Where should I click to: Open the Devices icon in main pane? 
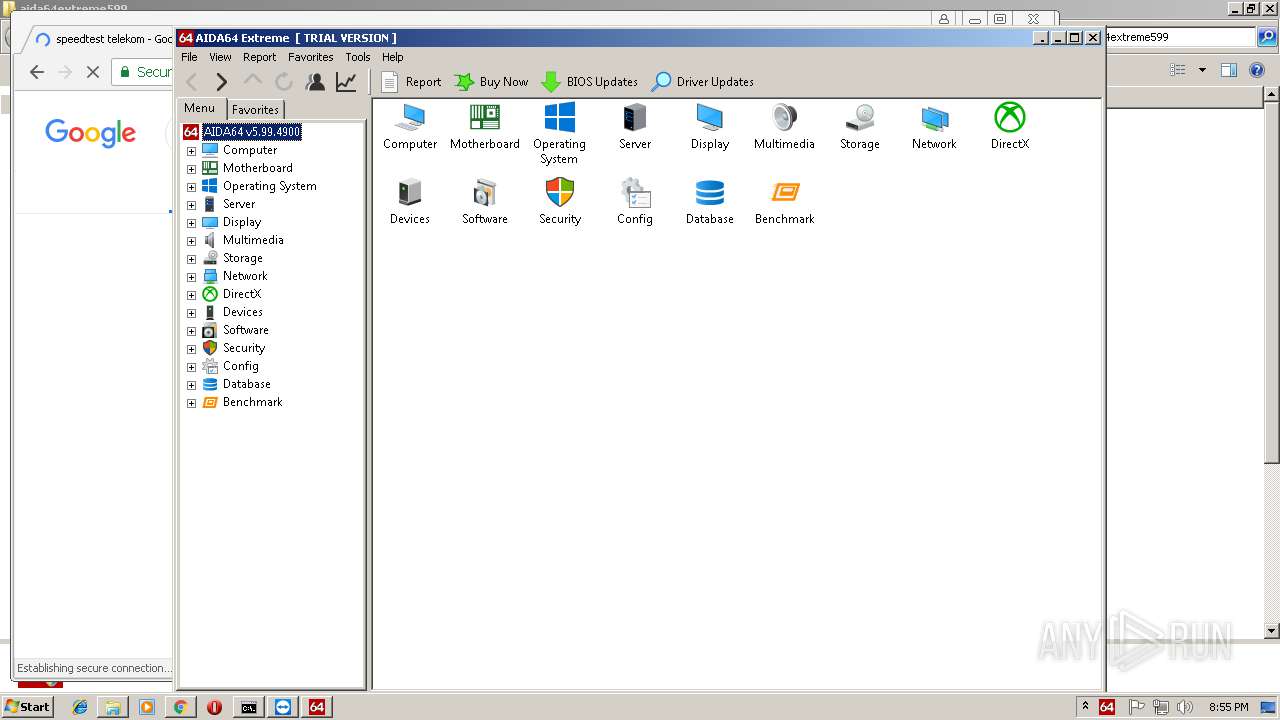click(x=410, y=192)
